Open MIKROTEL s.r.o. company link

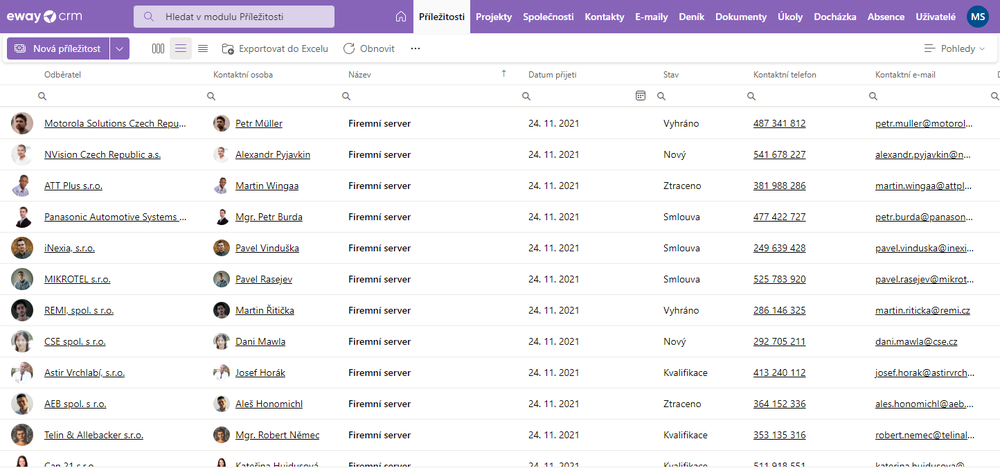pos(77,279)
